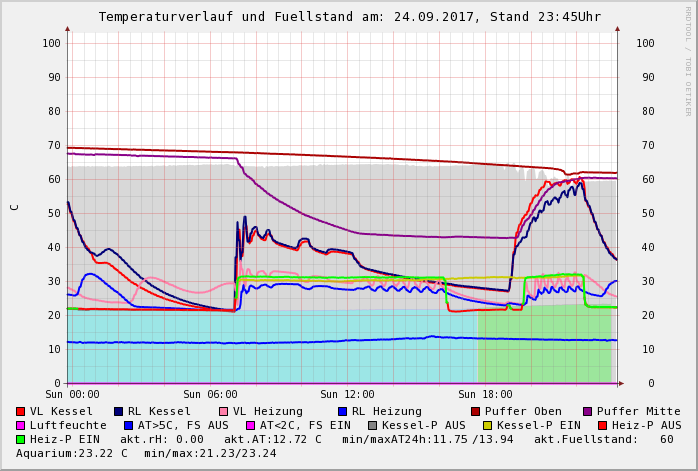Click the magenta Luftfeuchte legend swatch
Image resolution: width=698 pixels, height=471 pixels.
21,425
